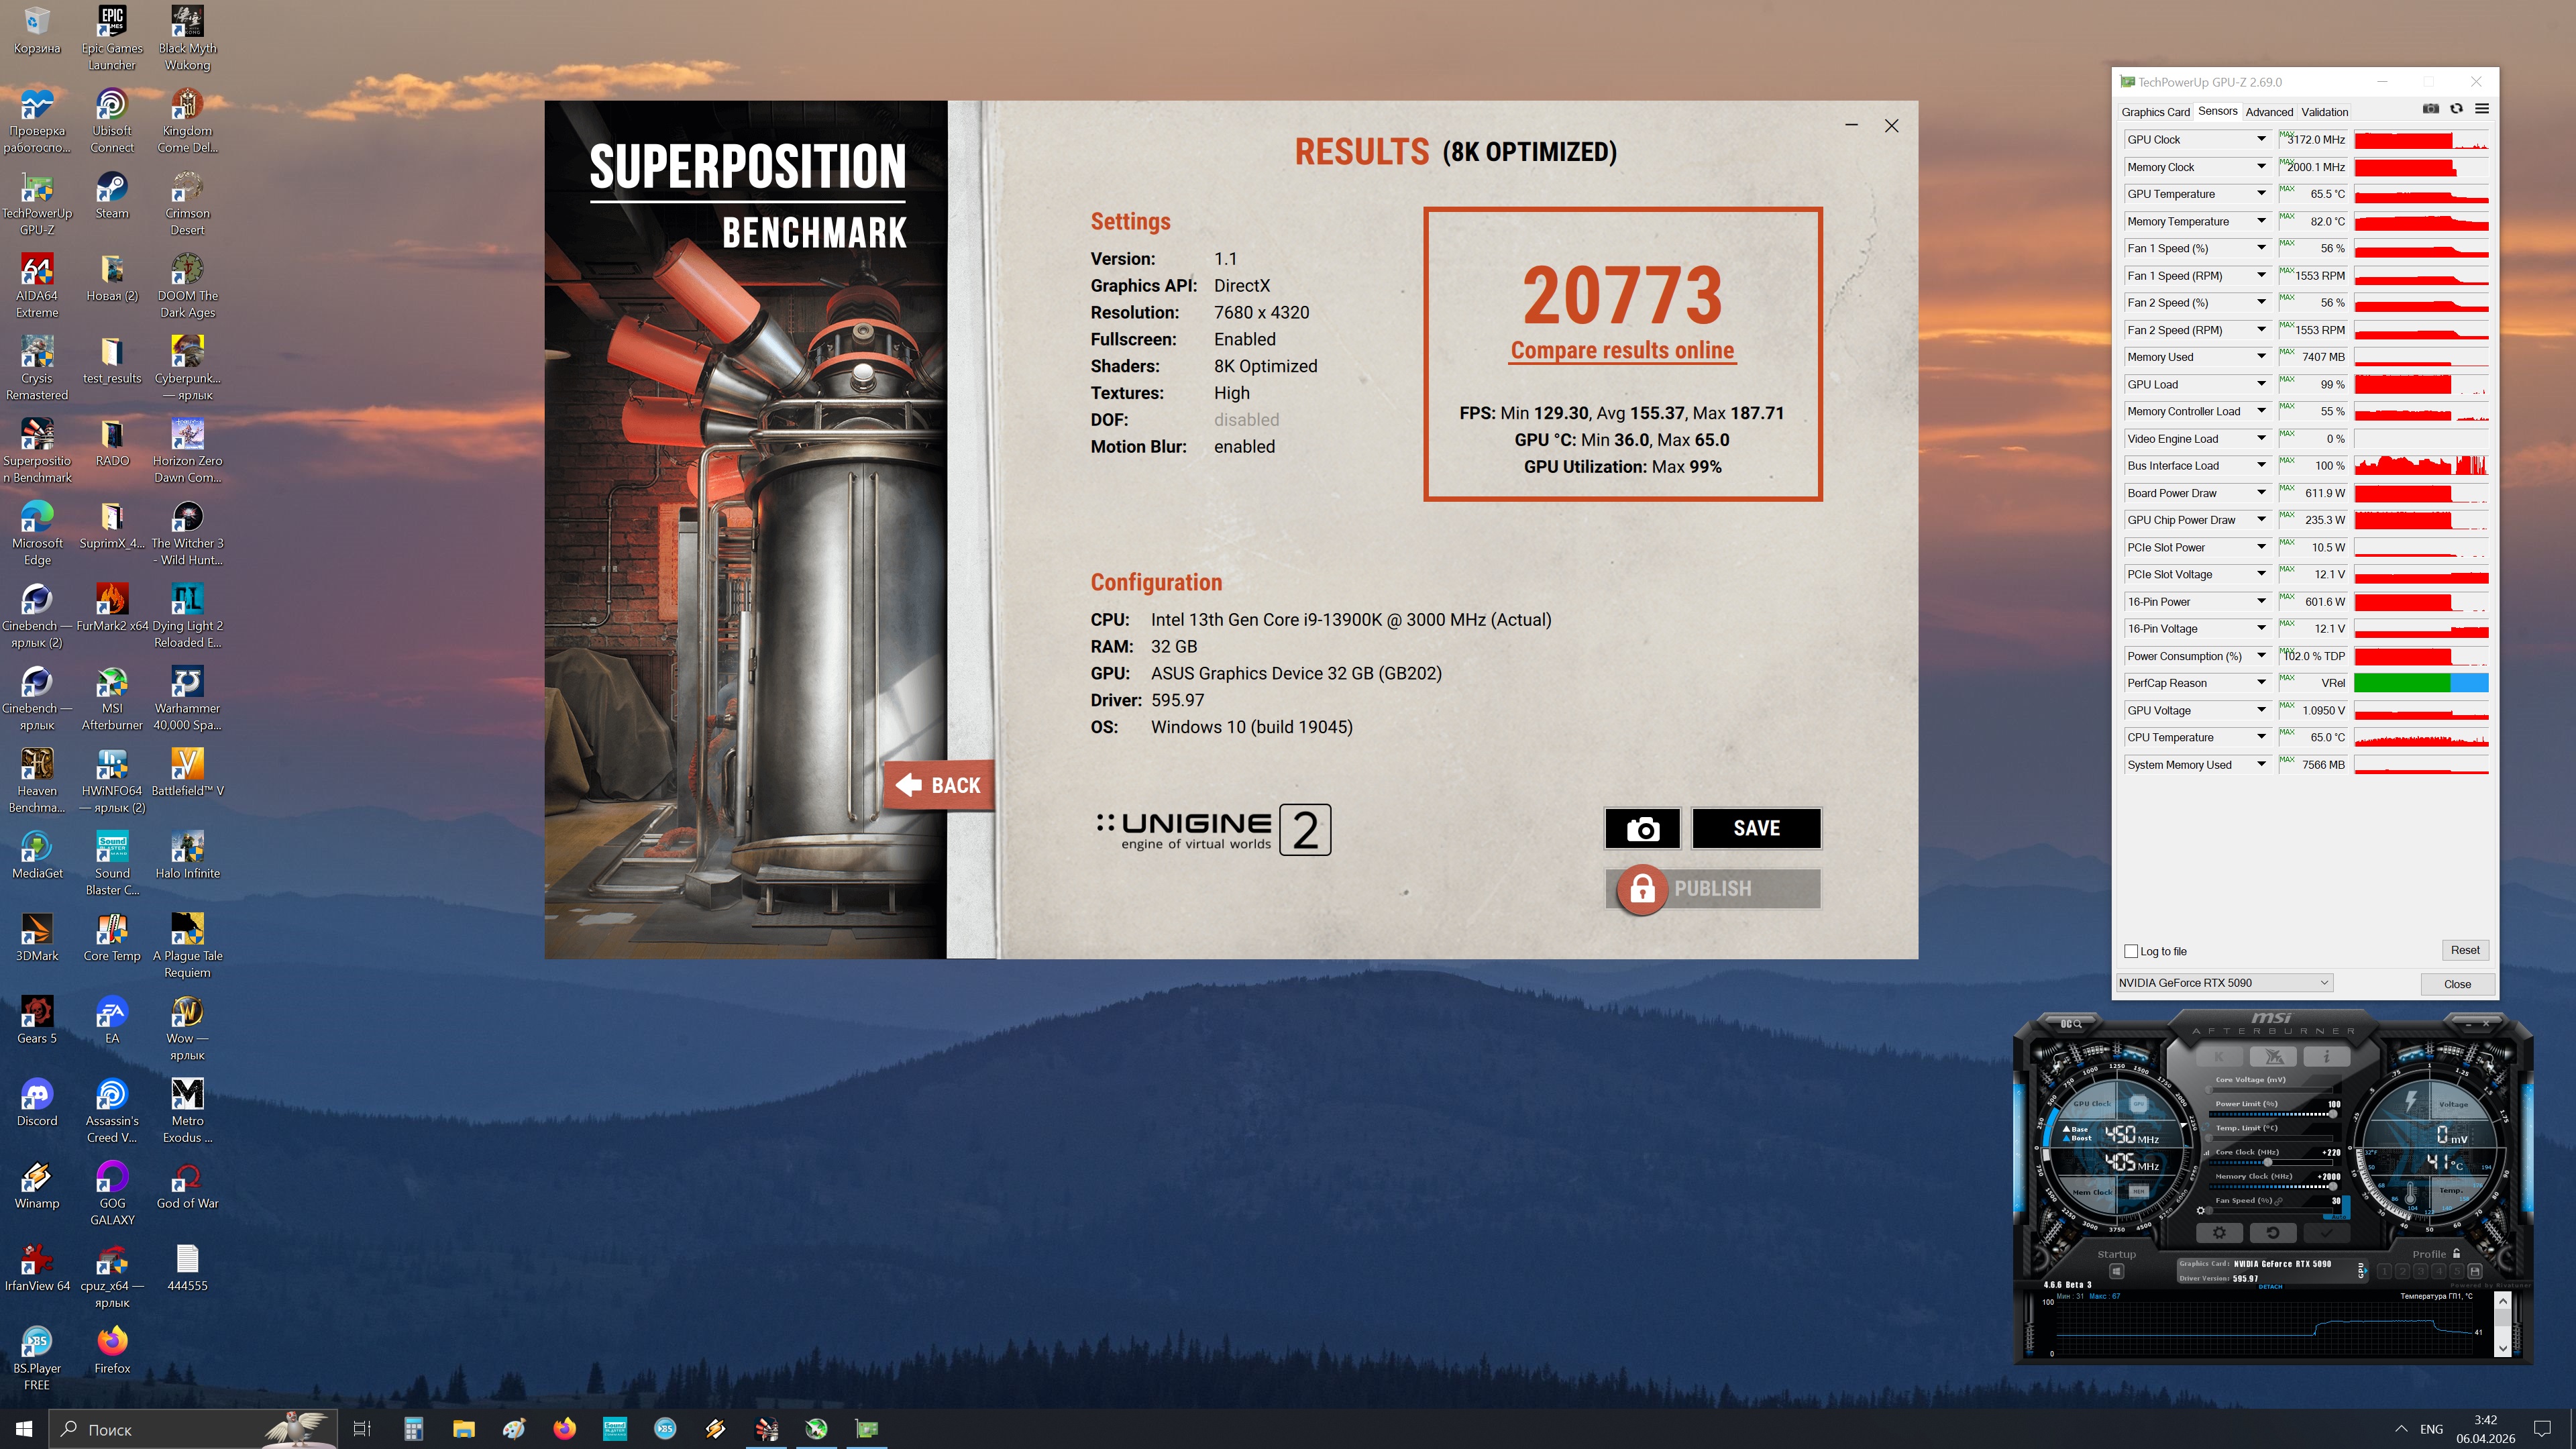2576x1449 pixels.
Task: Expand PerfCap Reason sensor dropdown
Action: point(2261,683)
